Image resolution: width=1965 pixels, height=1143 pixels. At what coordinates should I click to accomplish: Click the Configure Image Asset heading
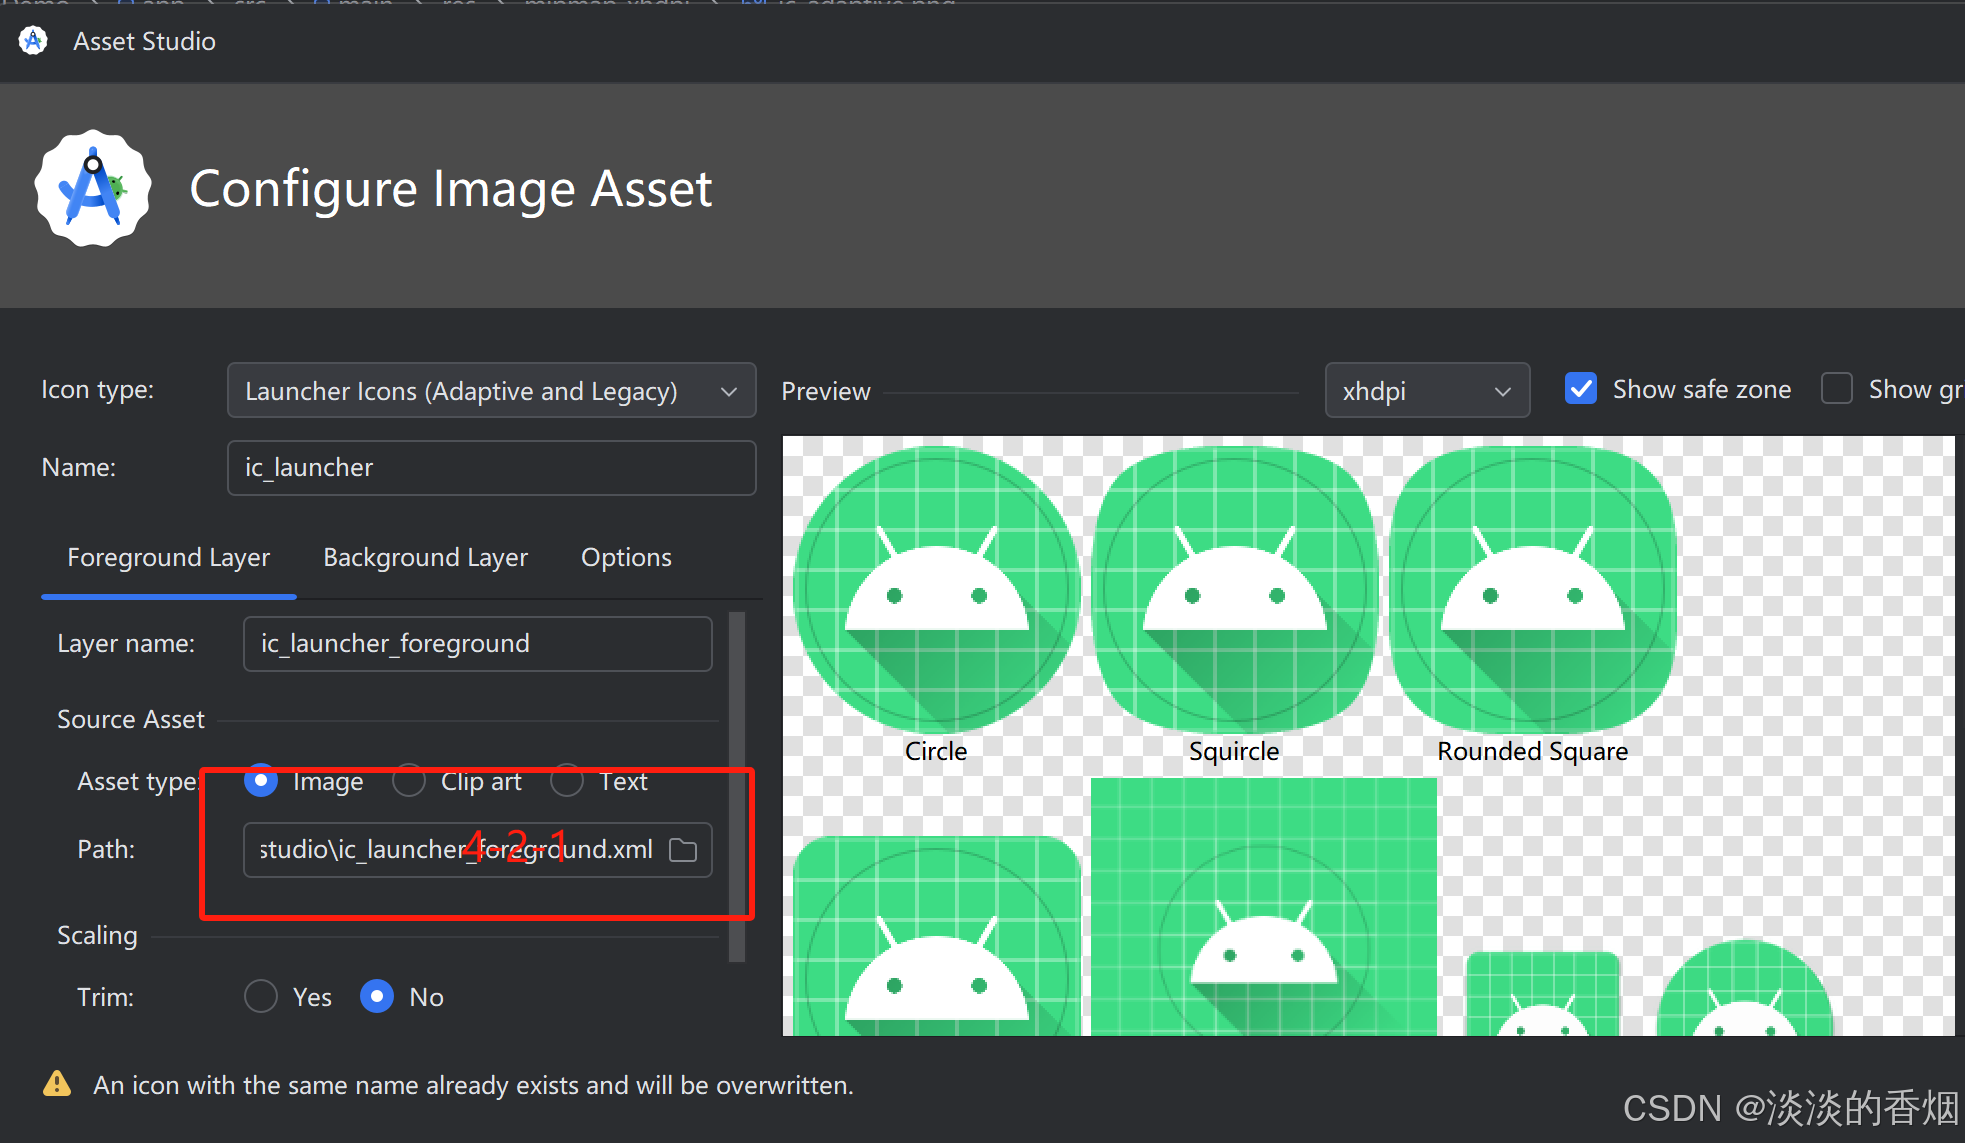451,189
